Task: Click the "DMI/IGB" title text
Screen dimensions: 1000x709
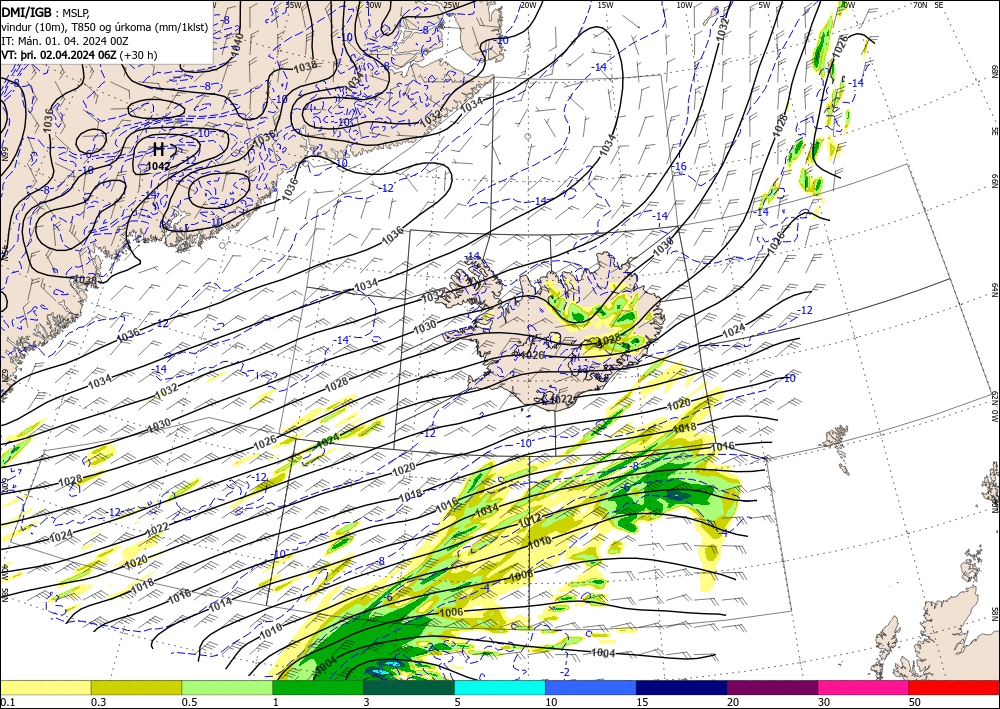Action: click(26, 11)
